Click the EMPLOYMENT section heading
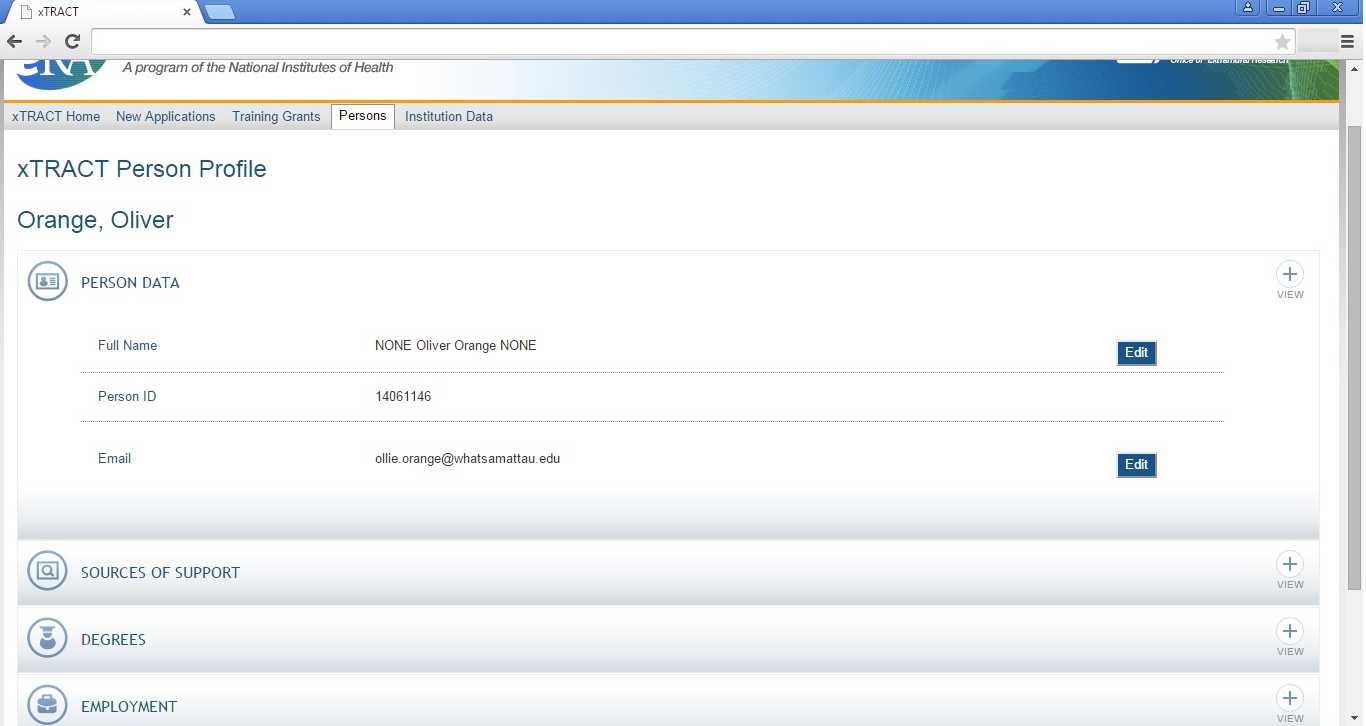Screen dimensions: 1366x726 [129, 707]
